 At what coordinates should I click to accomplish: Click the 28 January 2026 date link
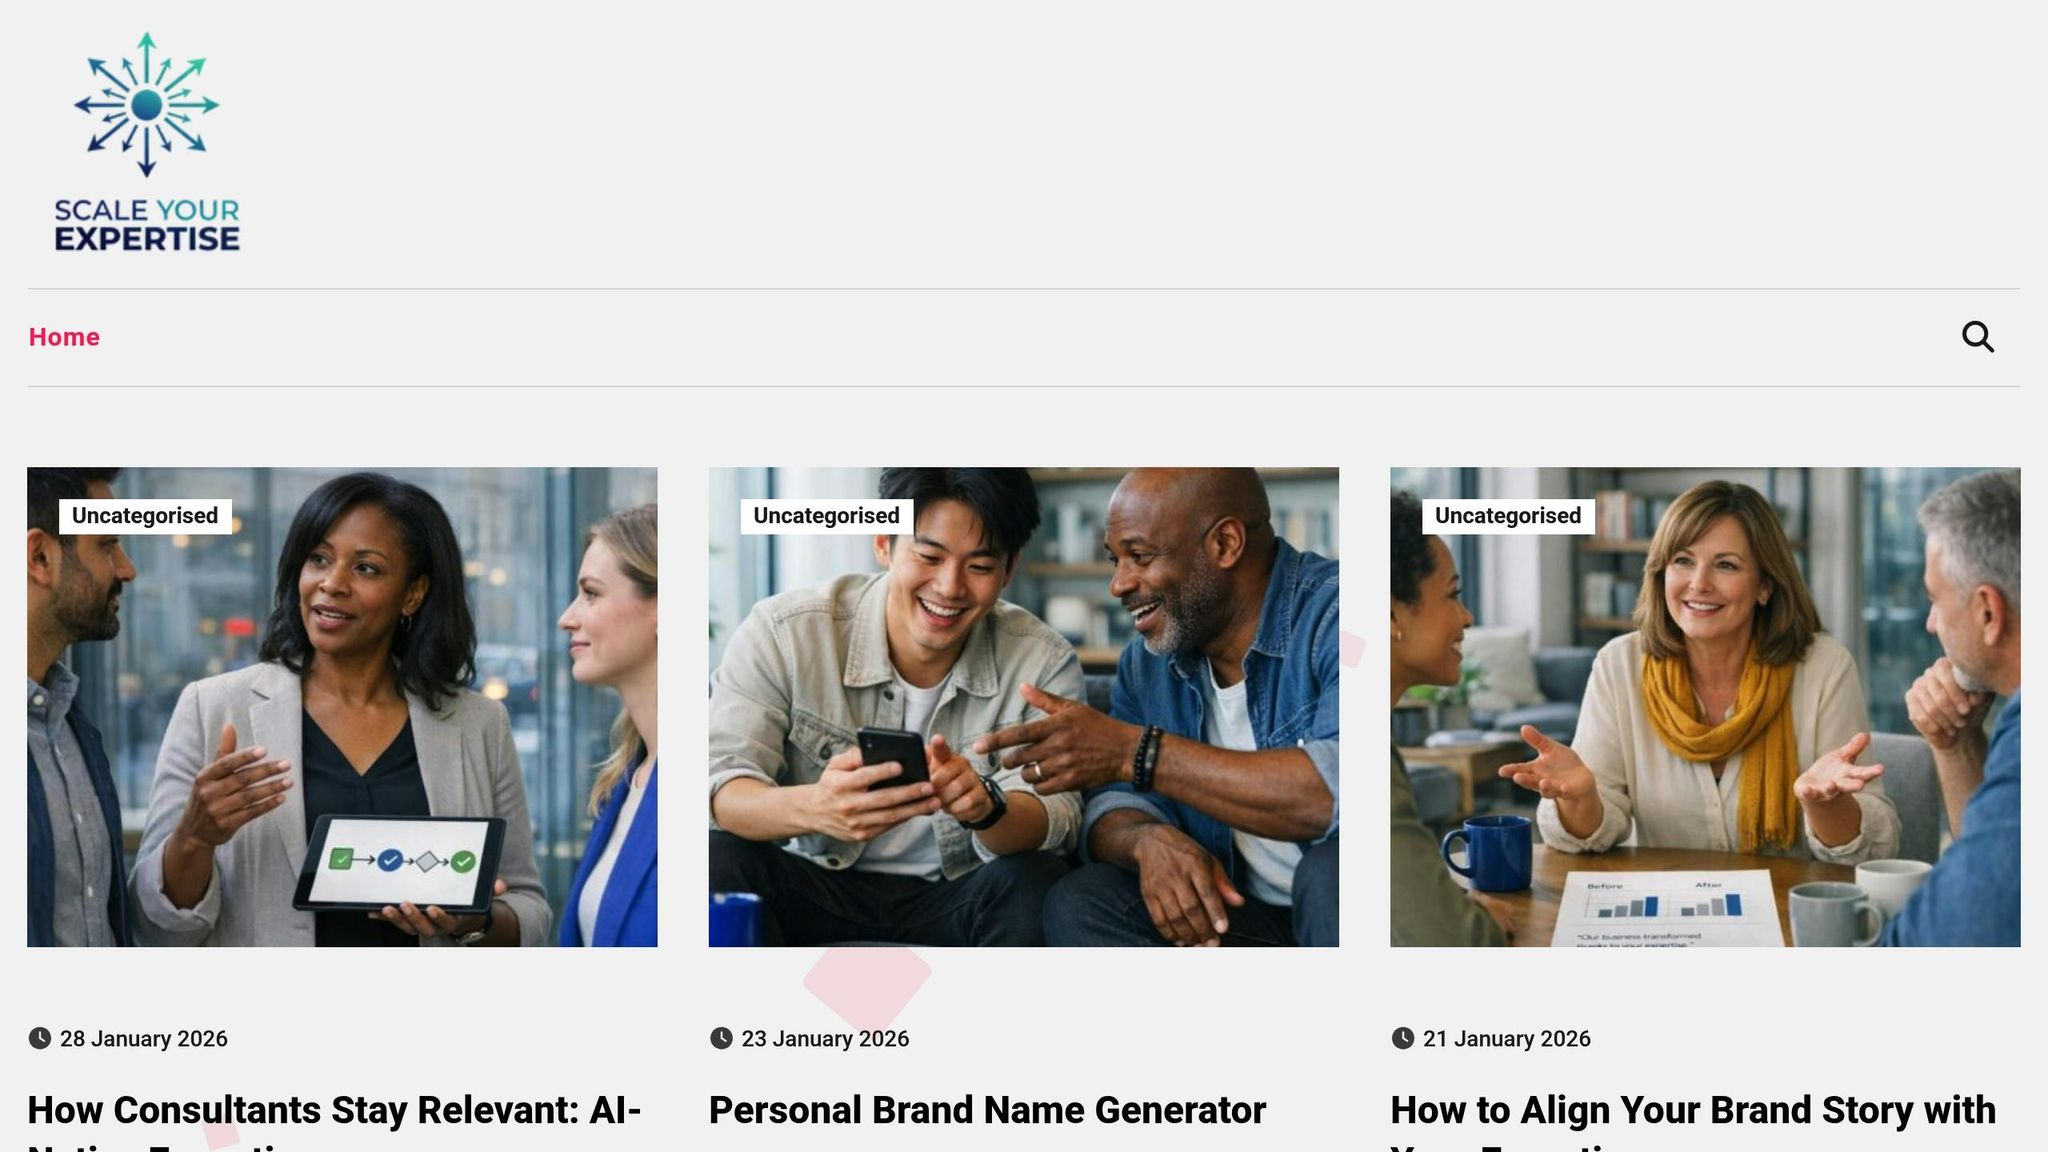click(x=144, y=1039)
